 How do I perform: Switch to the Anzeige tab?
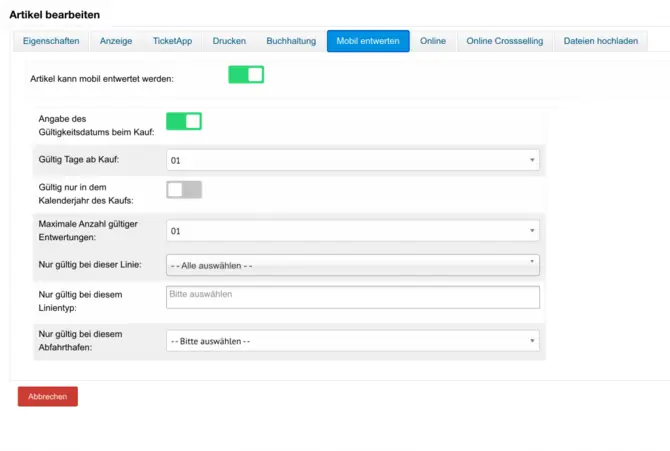click(x=116, y=41)
